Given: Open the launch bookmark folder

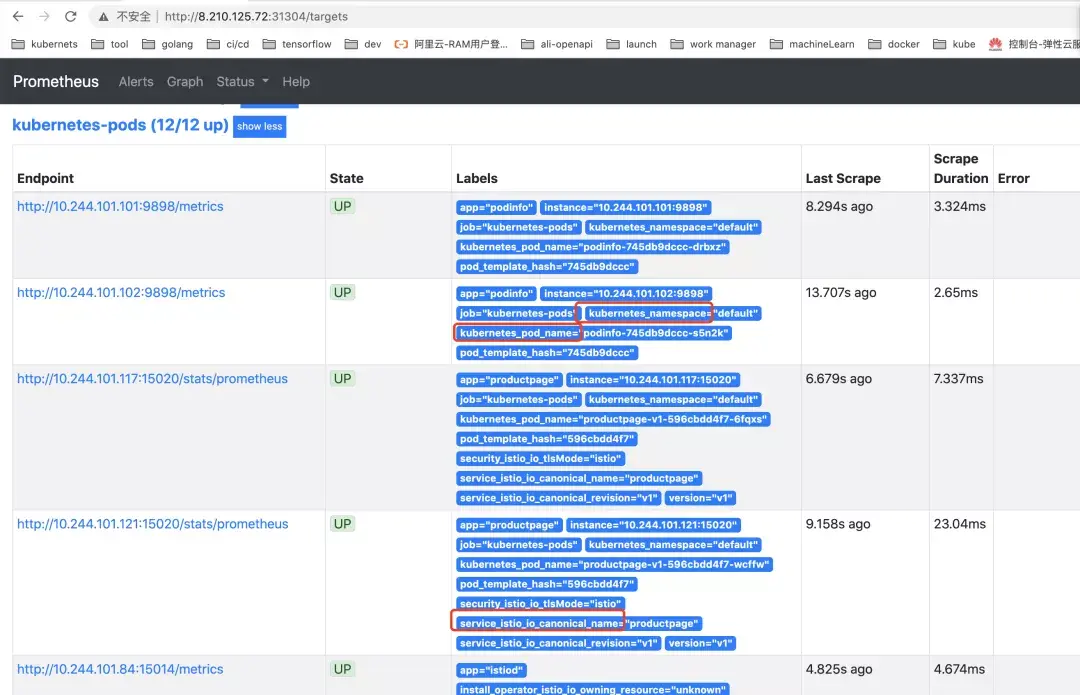Looking at the screenshot, I should click(632, 44).
